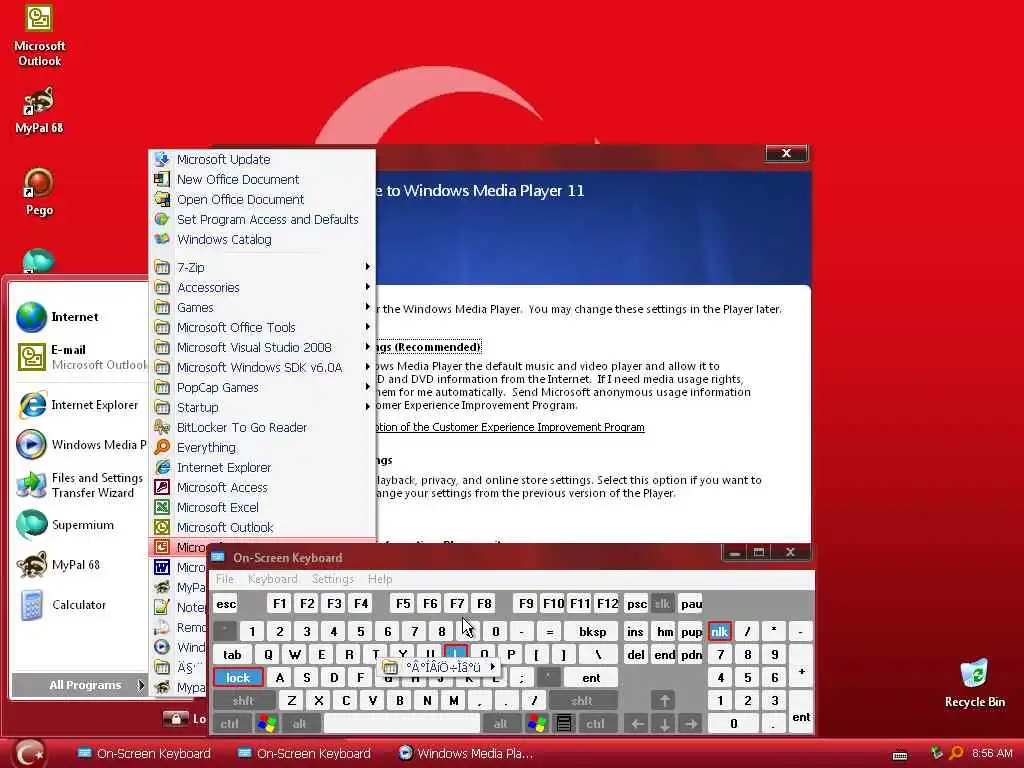
Task: Open Keyboard menu in On-Screen Keyboard
Action: 272,579
